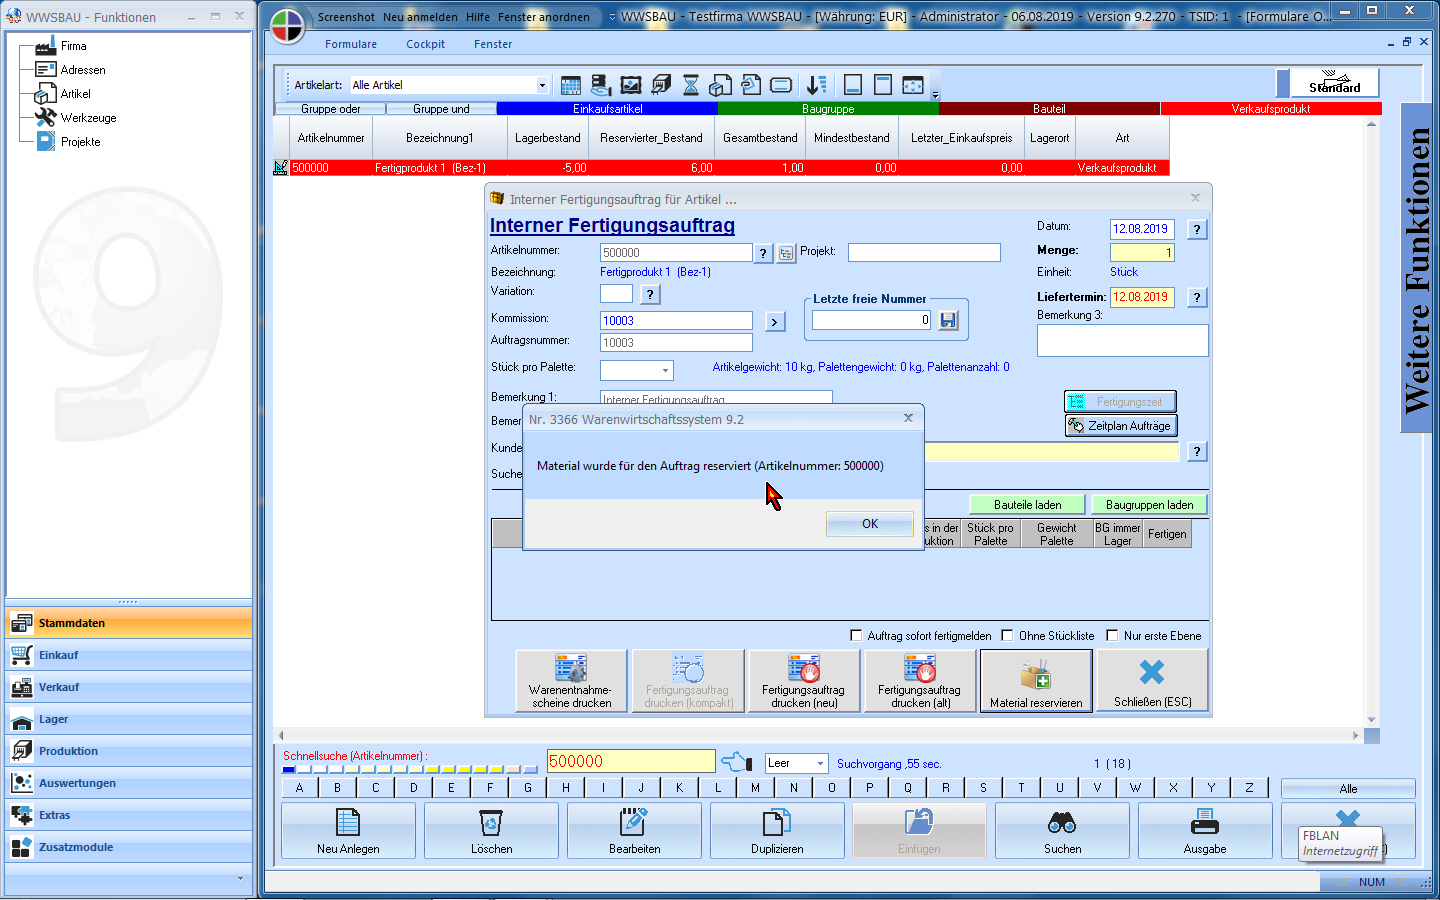This screenshot has width=1440, height=900.
Task: Click the save icon next to Letzte freie Nummer
Action: (x=949, y=320)
